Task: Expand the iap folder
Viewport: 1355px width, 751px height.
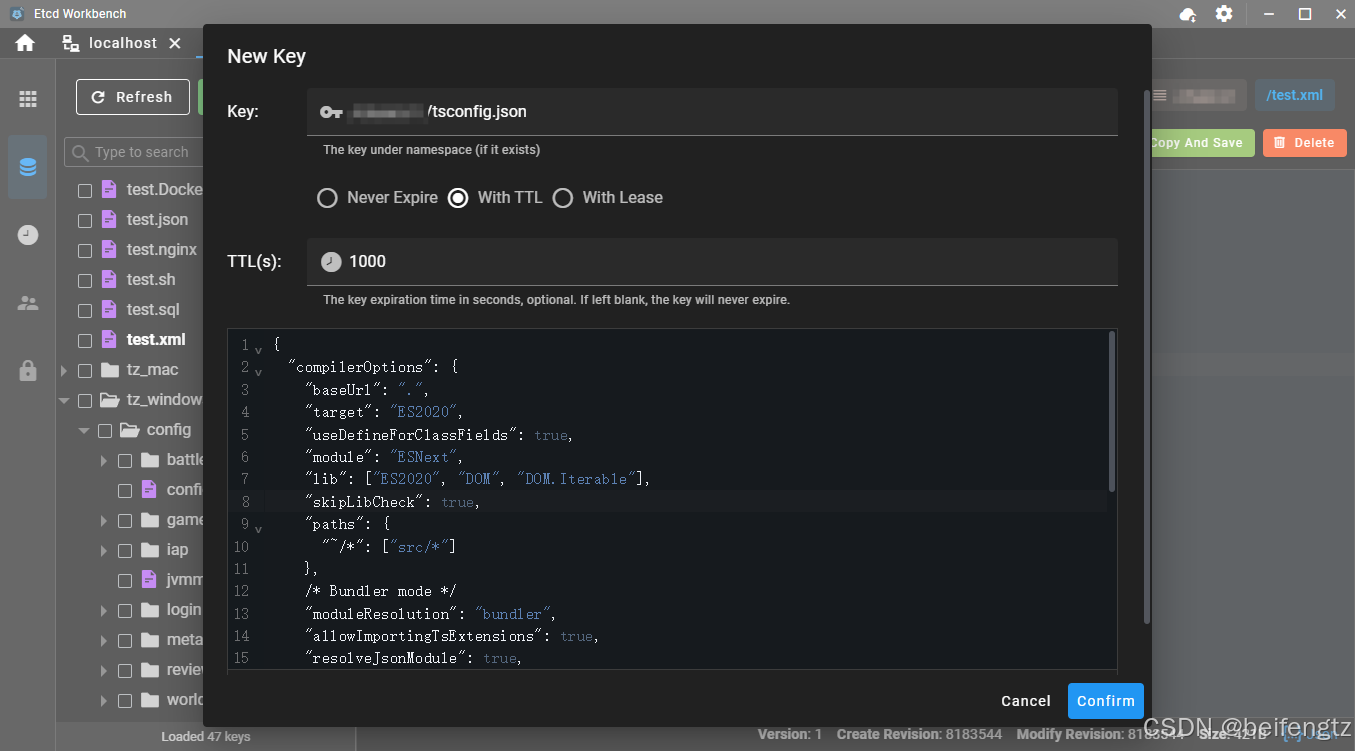Action: pyautogui.click(x=104, y=550)
